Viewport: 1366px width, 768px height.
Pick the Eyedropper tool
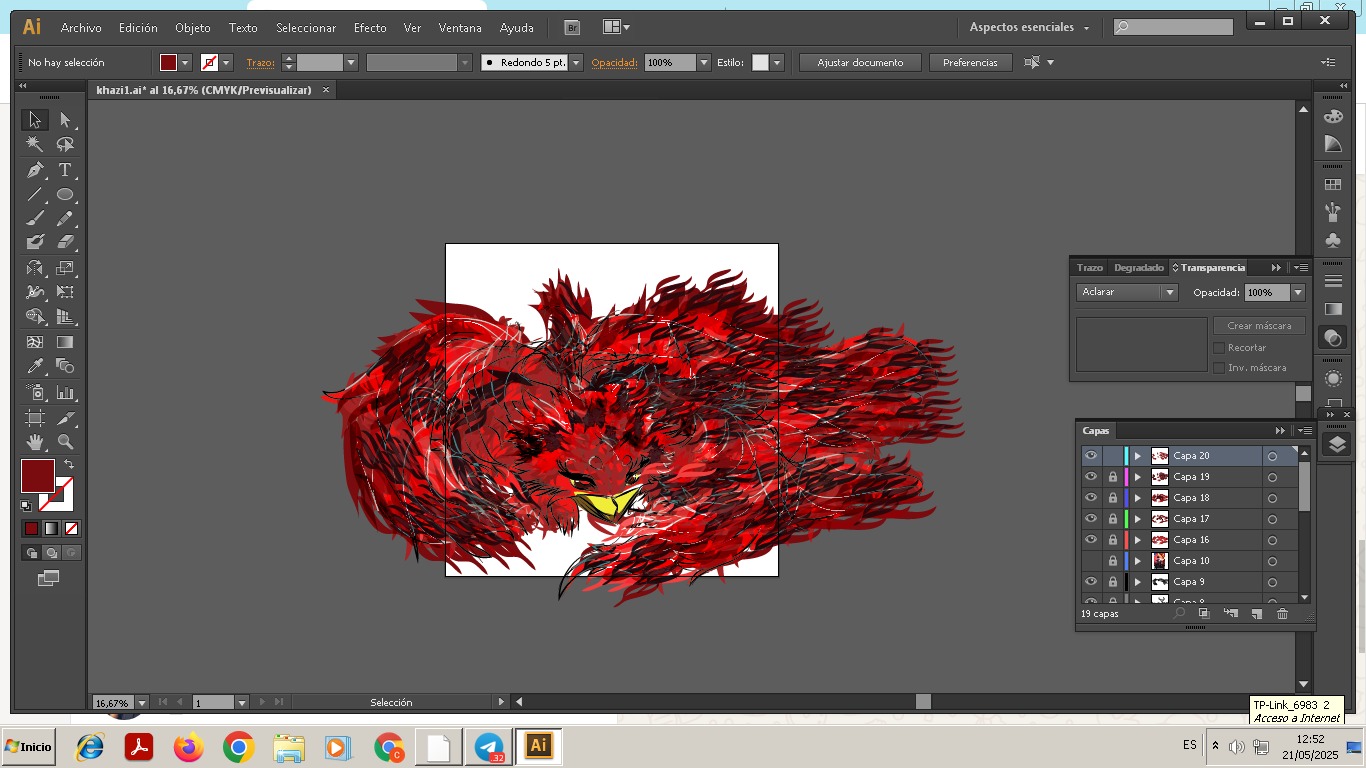(35, 366)
